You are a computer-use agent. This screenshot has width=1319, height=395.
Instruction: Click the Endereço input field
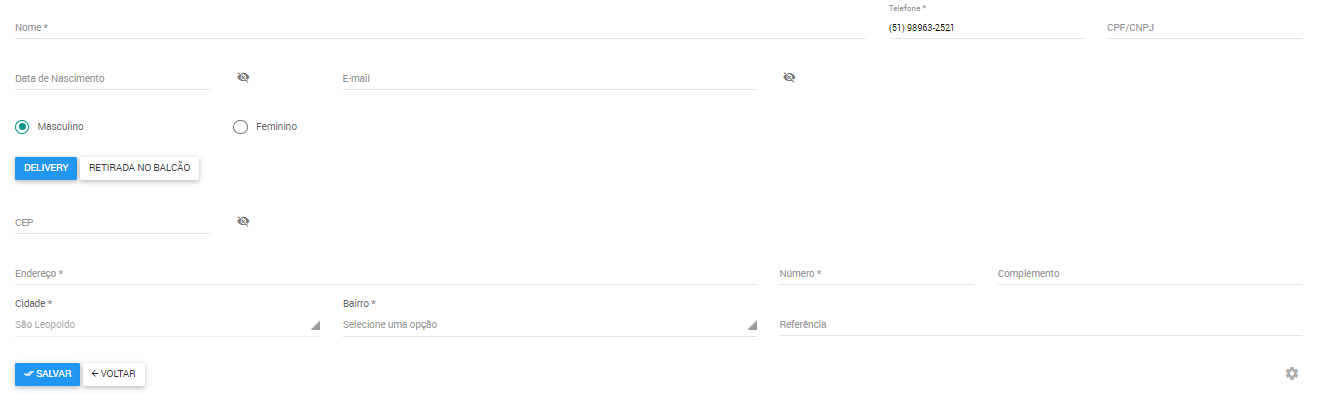[386, 273]
